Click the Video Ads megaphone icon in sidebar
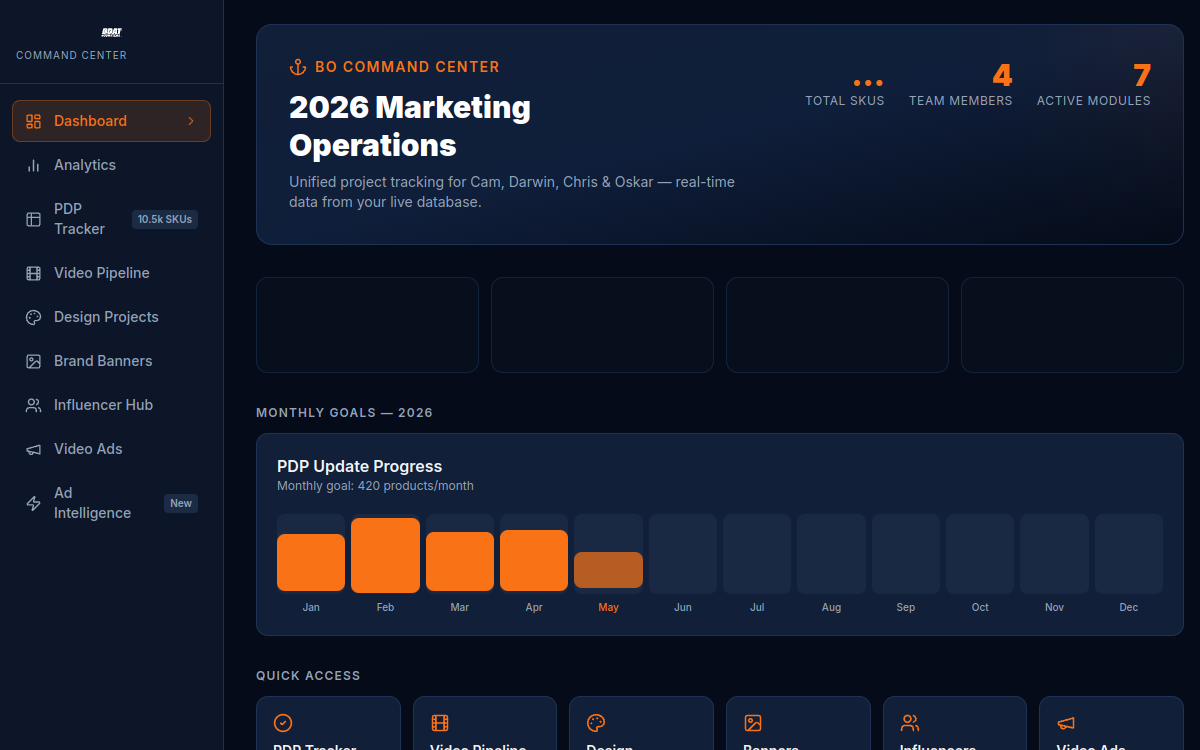This screenshot has height=750, width=1200. click(x=33, y=449)
